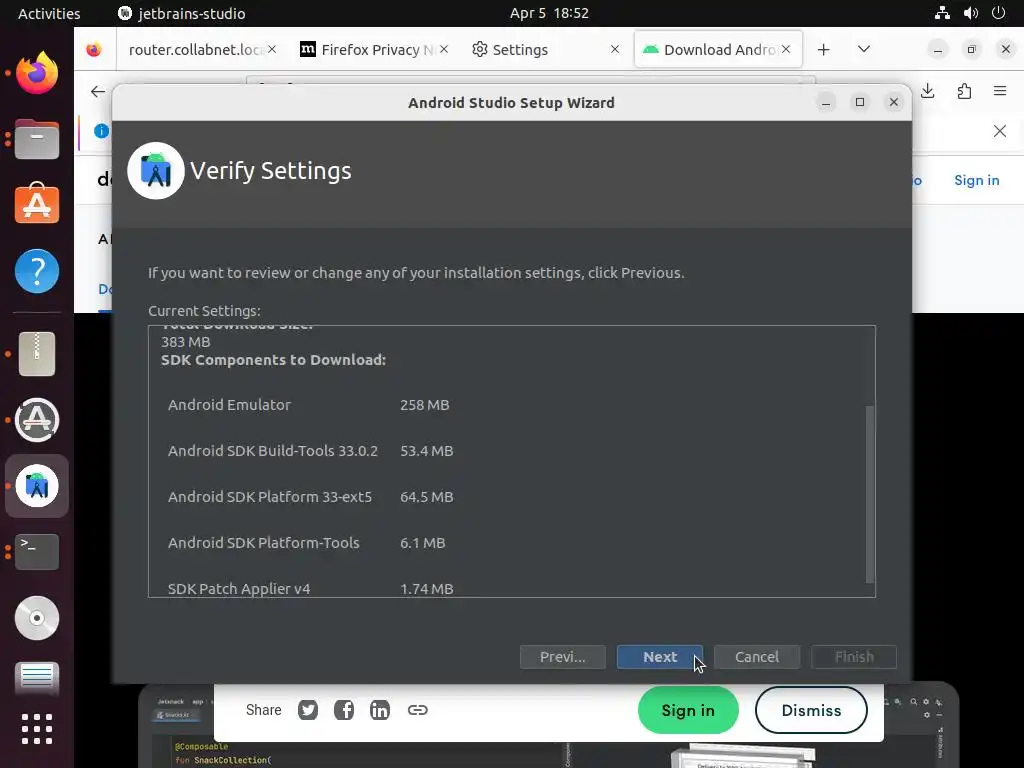This screenshot has width=1024, height=768.
Task: Open the disc drive icon in dock
Action: 37,618
